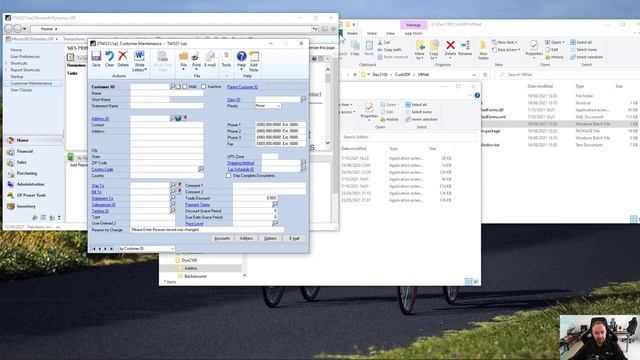Select AddIns folder in front Explorer tree
The image size is (640, 360).
point(191,268)
